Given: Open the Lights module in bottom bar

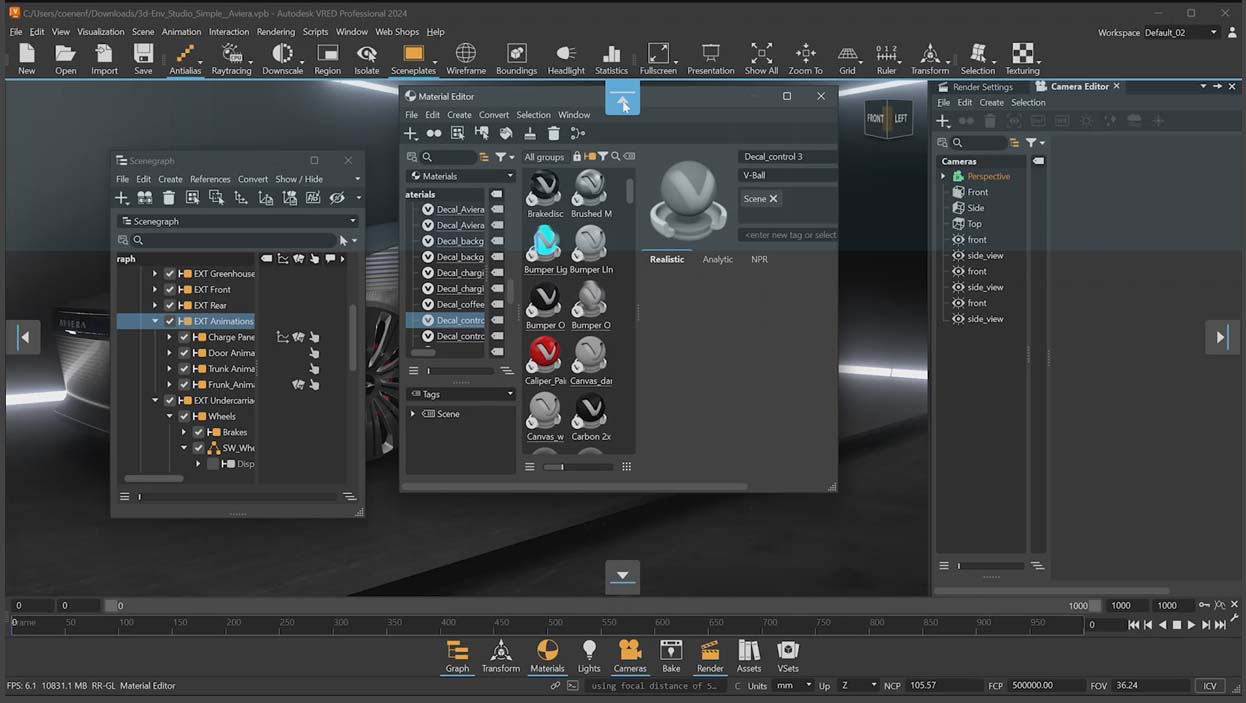Looking at the screenshot, I should point(589,656).
